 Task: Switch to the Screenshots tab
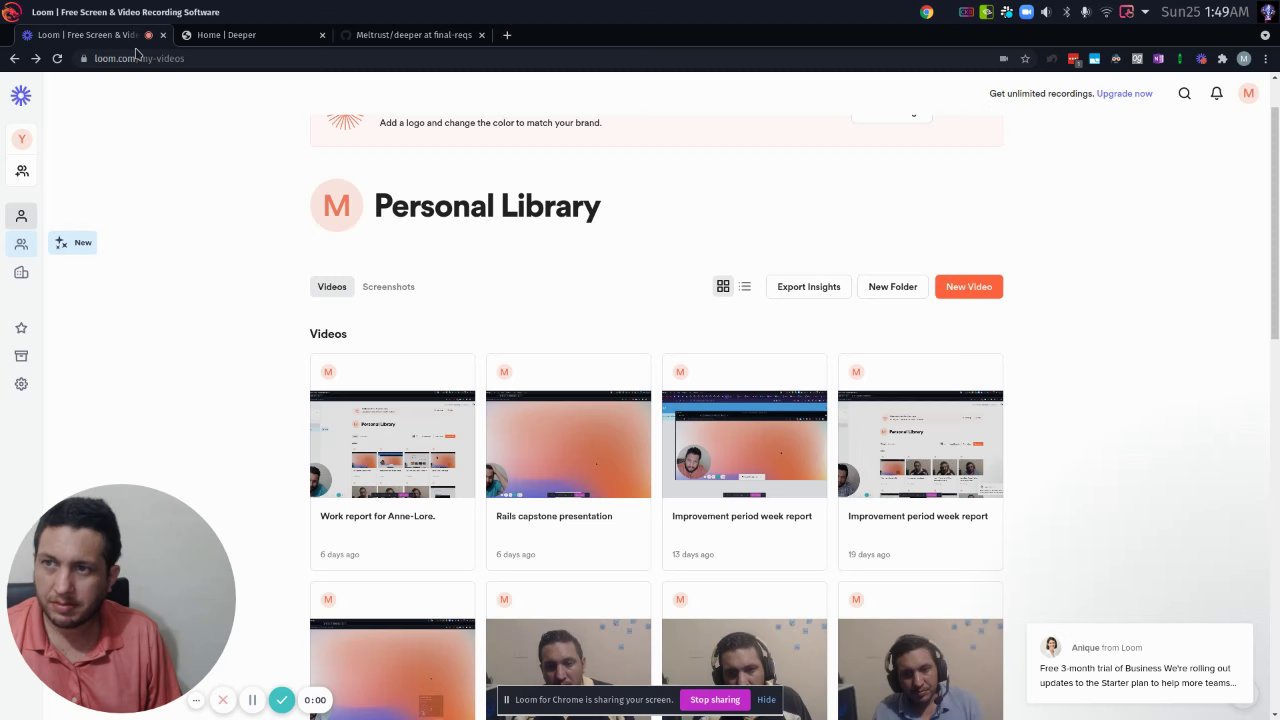tap(388, 287)
